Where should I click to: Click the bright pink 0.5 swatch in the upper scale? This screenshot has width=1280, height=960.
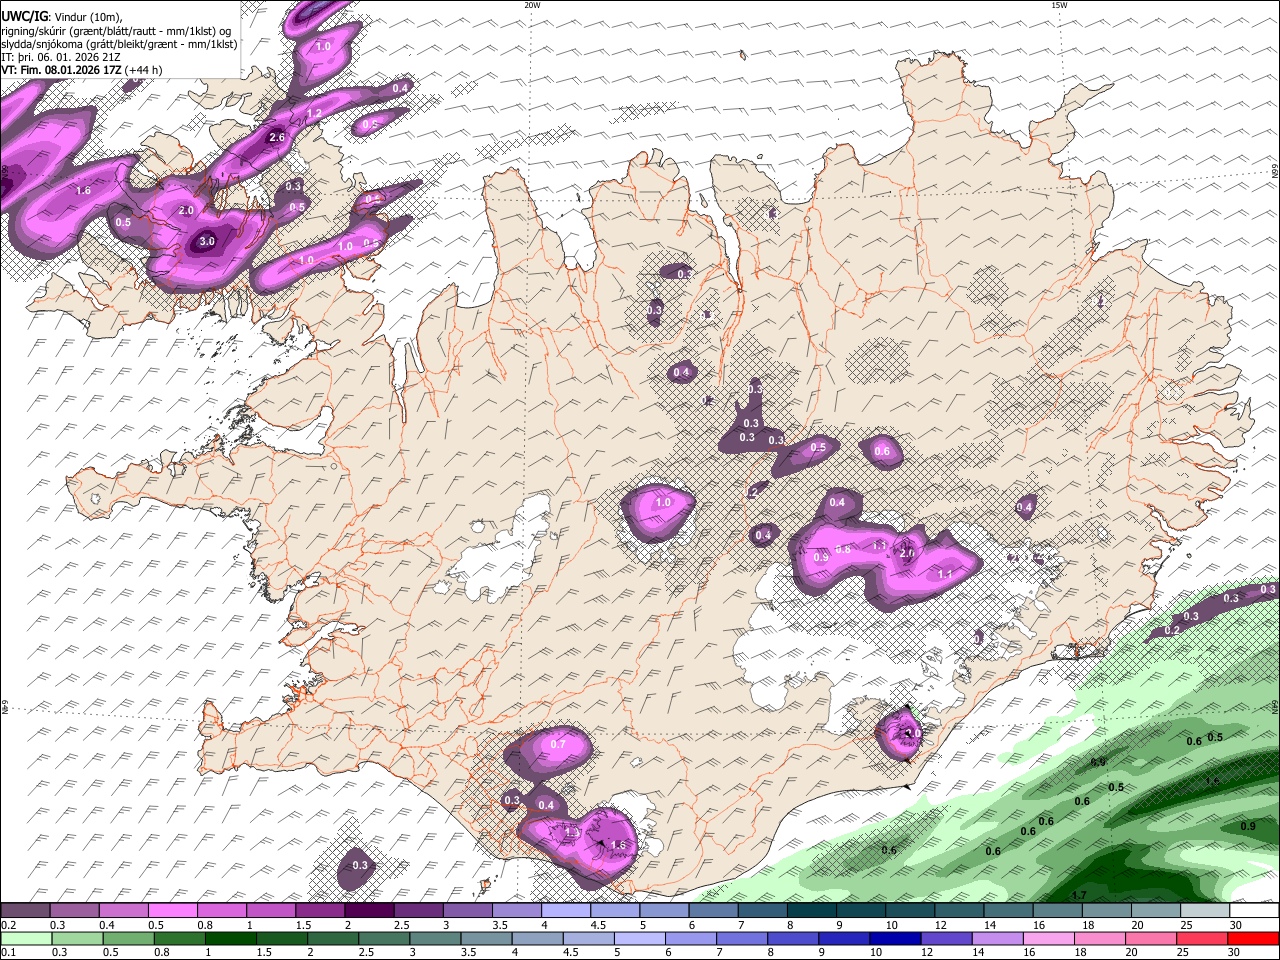coord(173,911)
